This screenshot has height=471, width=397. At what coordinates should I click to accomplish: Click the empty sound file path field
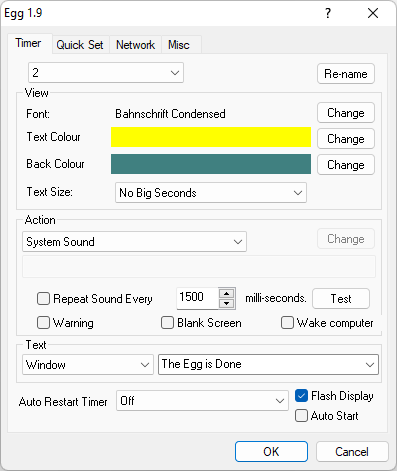[x=199, y=267]
